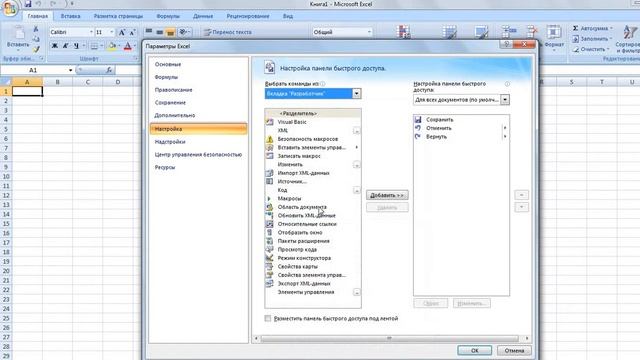Open the Данные ribbon tab
Image resolution: width=640 pixels, height=360 pixels.
(203, 16)
